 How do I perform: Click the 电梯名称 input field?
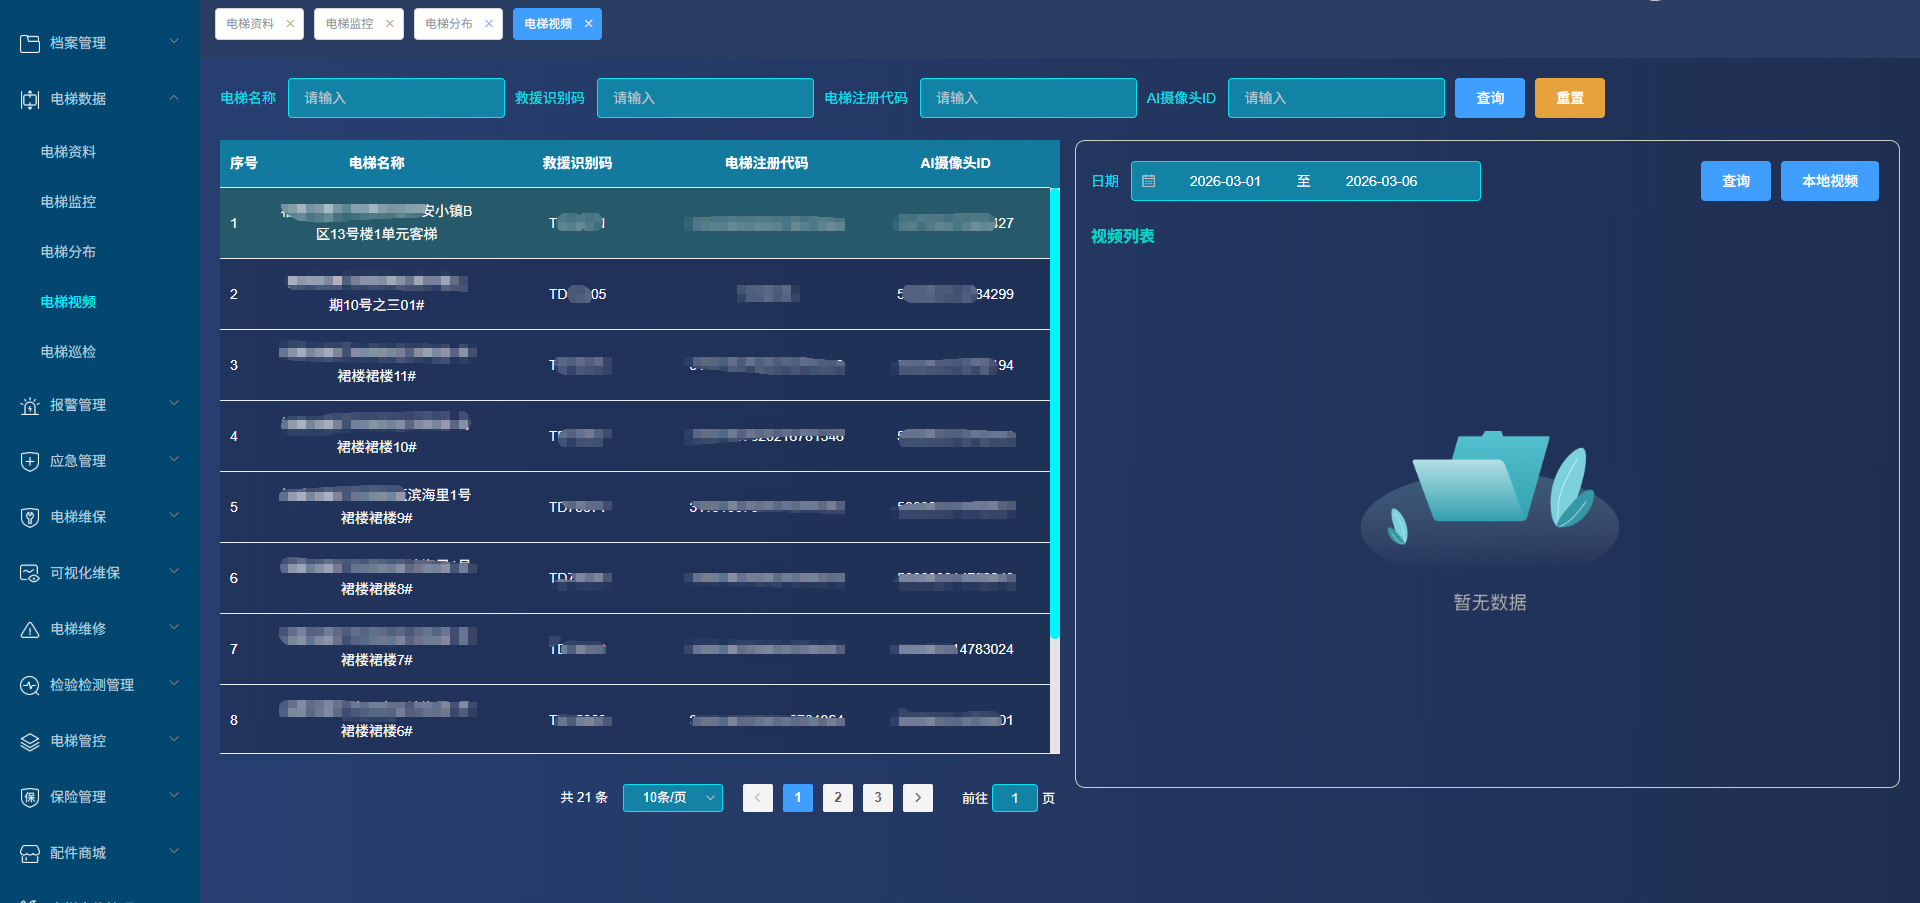[396, 98]
